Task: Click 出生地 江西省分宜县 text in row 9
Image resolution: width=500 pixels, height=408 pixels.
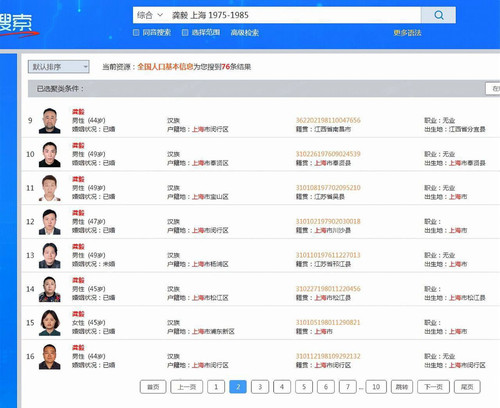Action: click(x=455, y=129)
